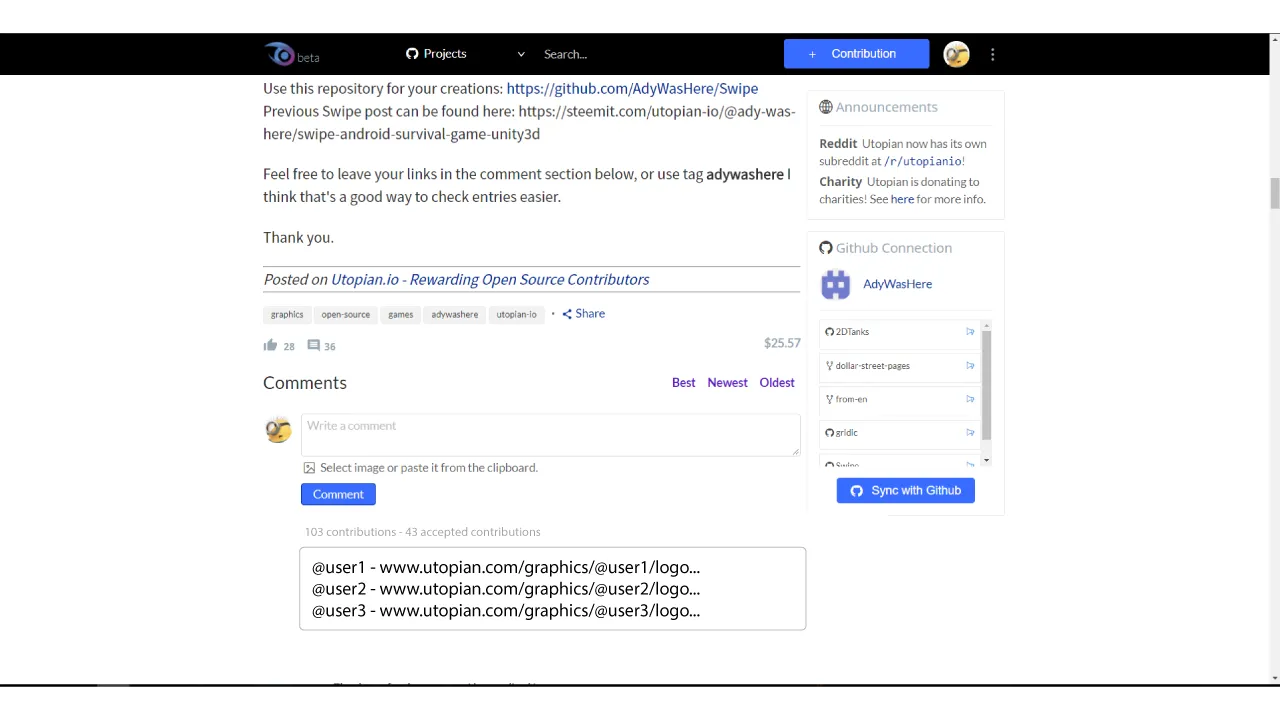Click the page's main vertical scrollbar thumb
1280x720 pixels.
[1274, 193]
